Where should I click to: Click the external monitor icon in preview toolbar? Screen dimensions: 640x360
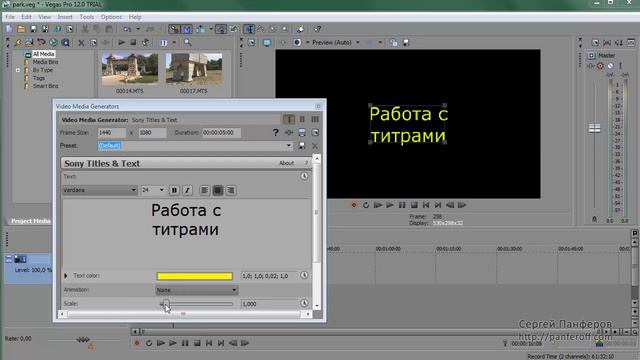(x=267, y=42)
